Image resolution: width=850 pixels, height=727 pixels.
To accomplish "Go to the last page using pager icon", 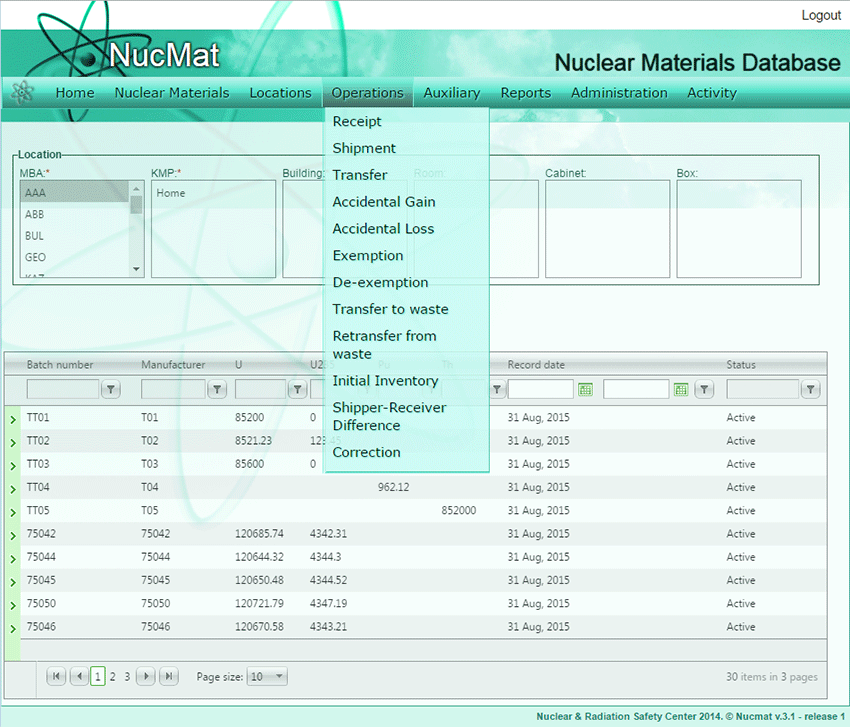I will click(x=168, y=676).
